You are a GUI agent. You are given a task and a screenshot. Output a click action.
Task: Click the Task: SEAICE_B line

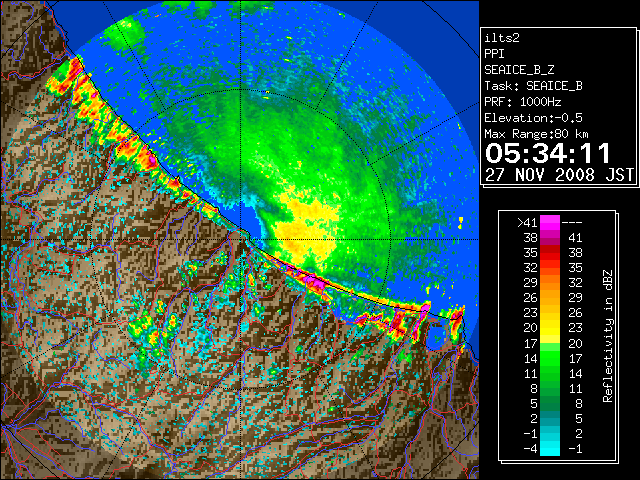point(533,86)
